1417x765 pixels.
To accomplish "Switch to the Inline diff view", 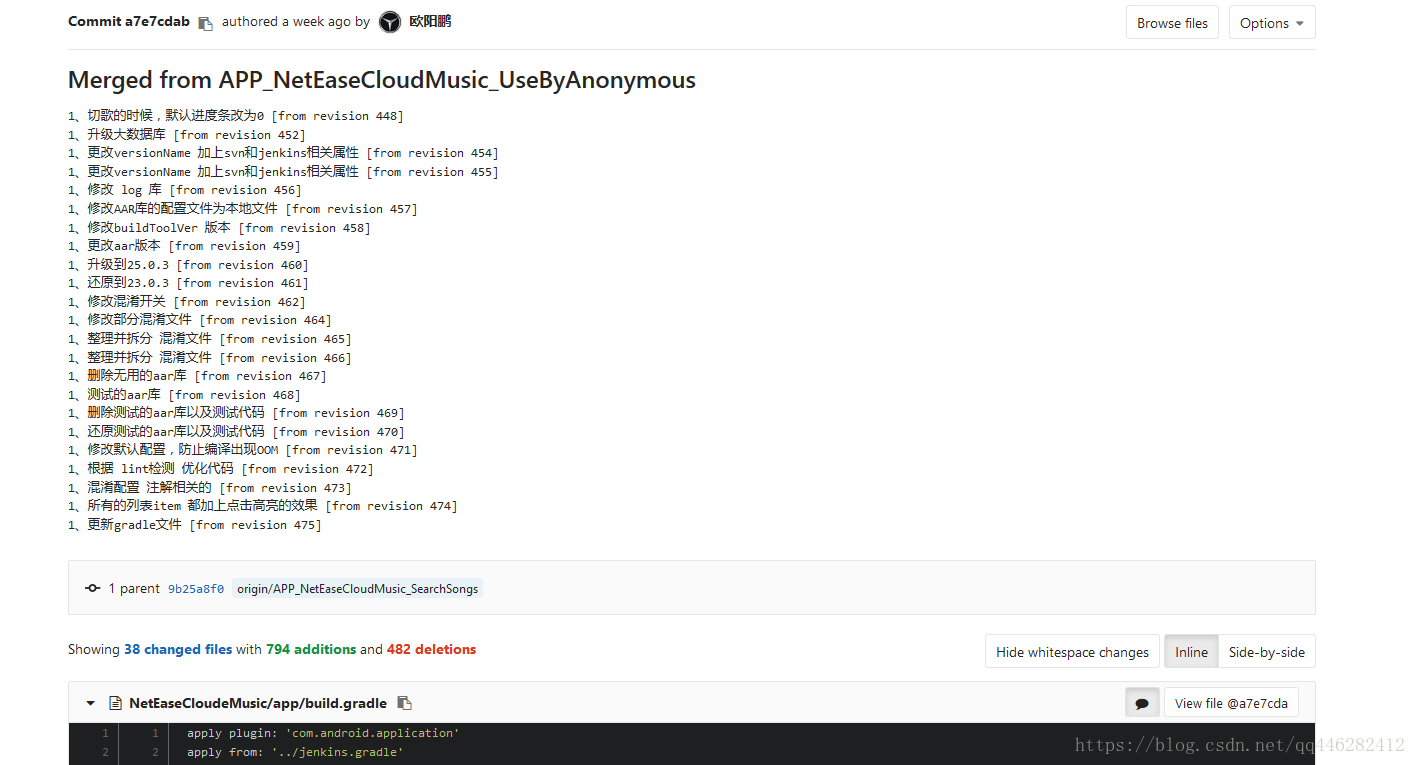I will pos(1191,652).
